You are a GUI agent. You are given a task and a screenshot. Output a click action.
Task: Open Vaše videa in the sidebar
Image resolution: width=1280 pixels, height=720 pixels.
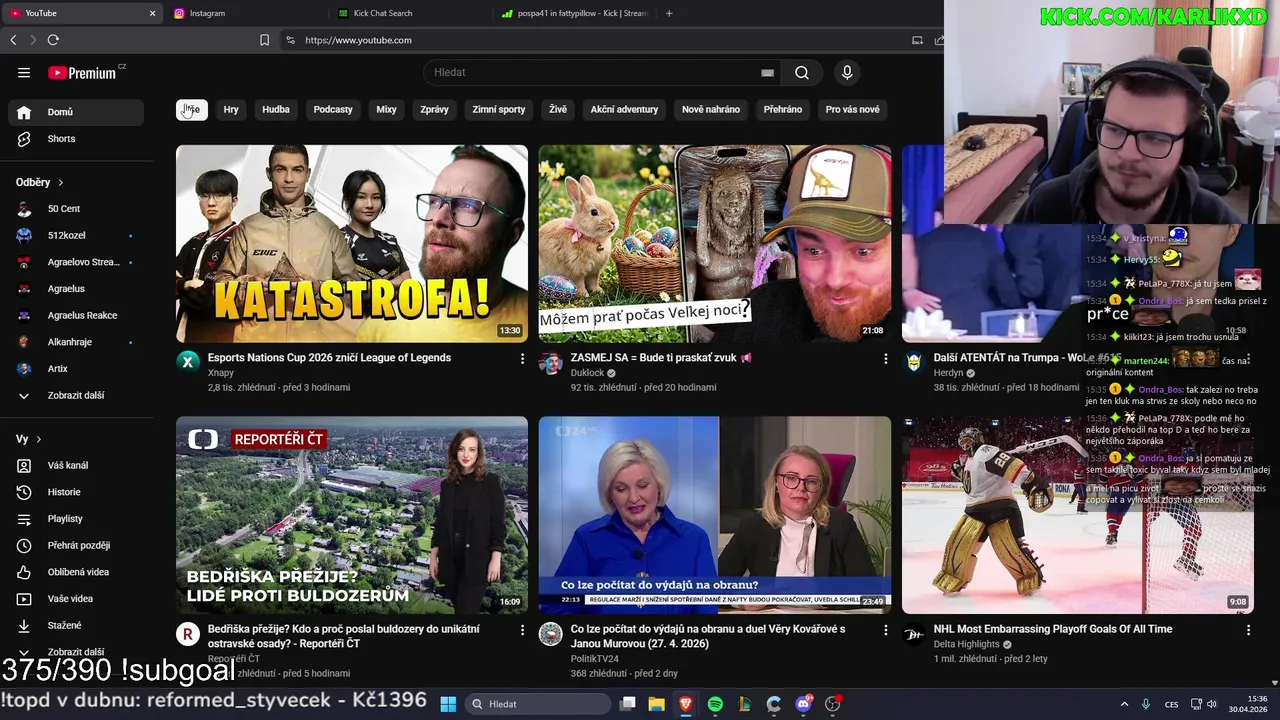pyautogui.click(x=76, y=599)
